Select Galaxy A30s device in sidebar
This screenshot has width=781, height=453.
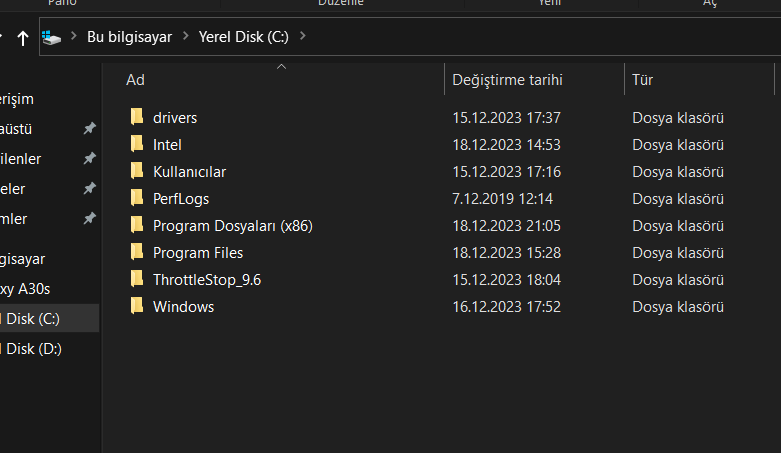(26, 289)
